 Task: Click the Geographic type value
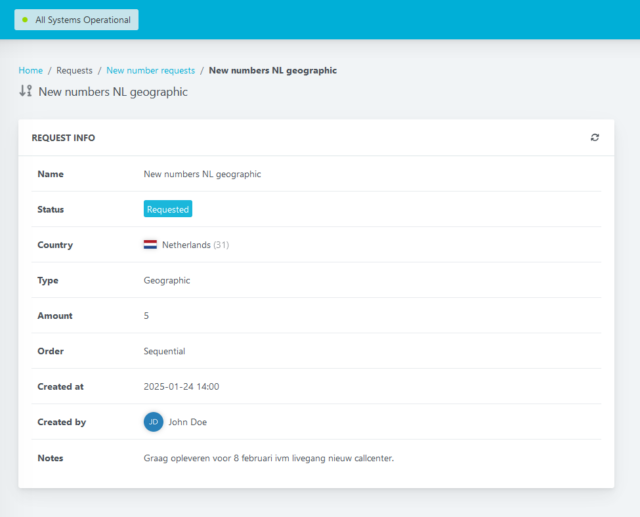(167, 281)
